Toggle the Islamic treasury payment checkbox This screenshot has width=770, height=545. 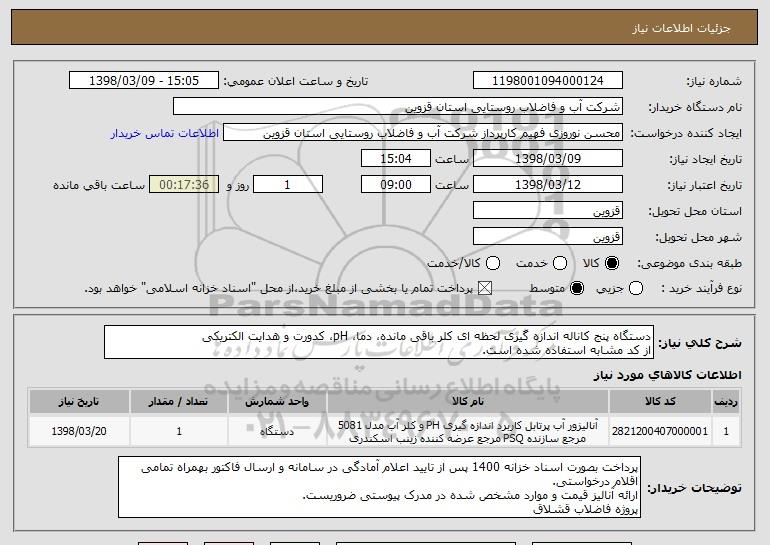click(x=485, y=289)
